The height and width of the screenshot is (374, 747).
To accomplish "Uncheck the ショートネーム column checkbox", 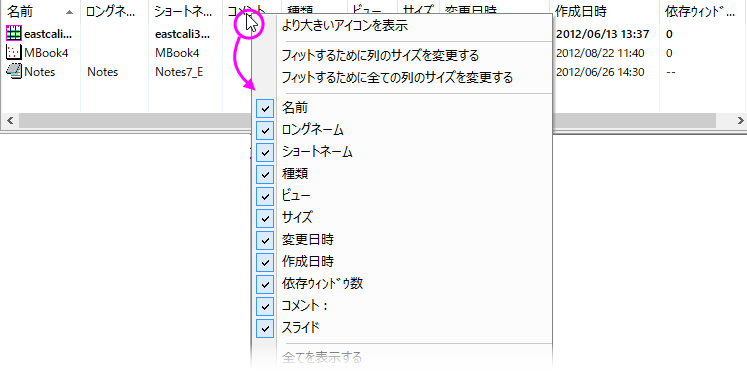I will coord(265,152).
